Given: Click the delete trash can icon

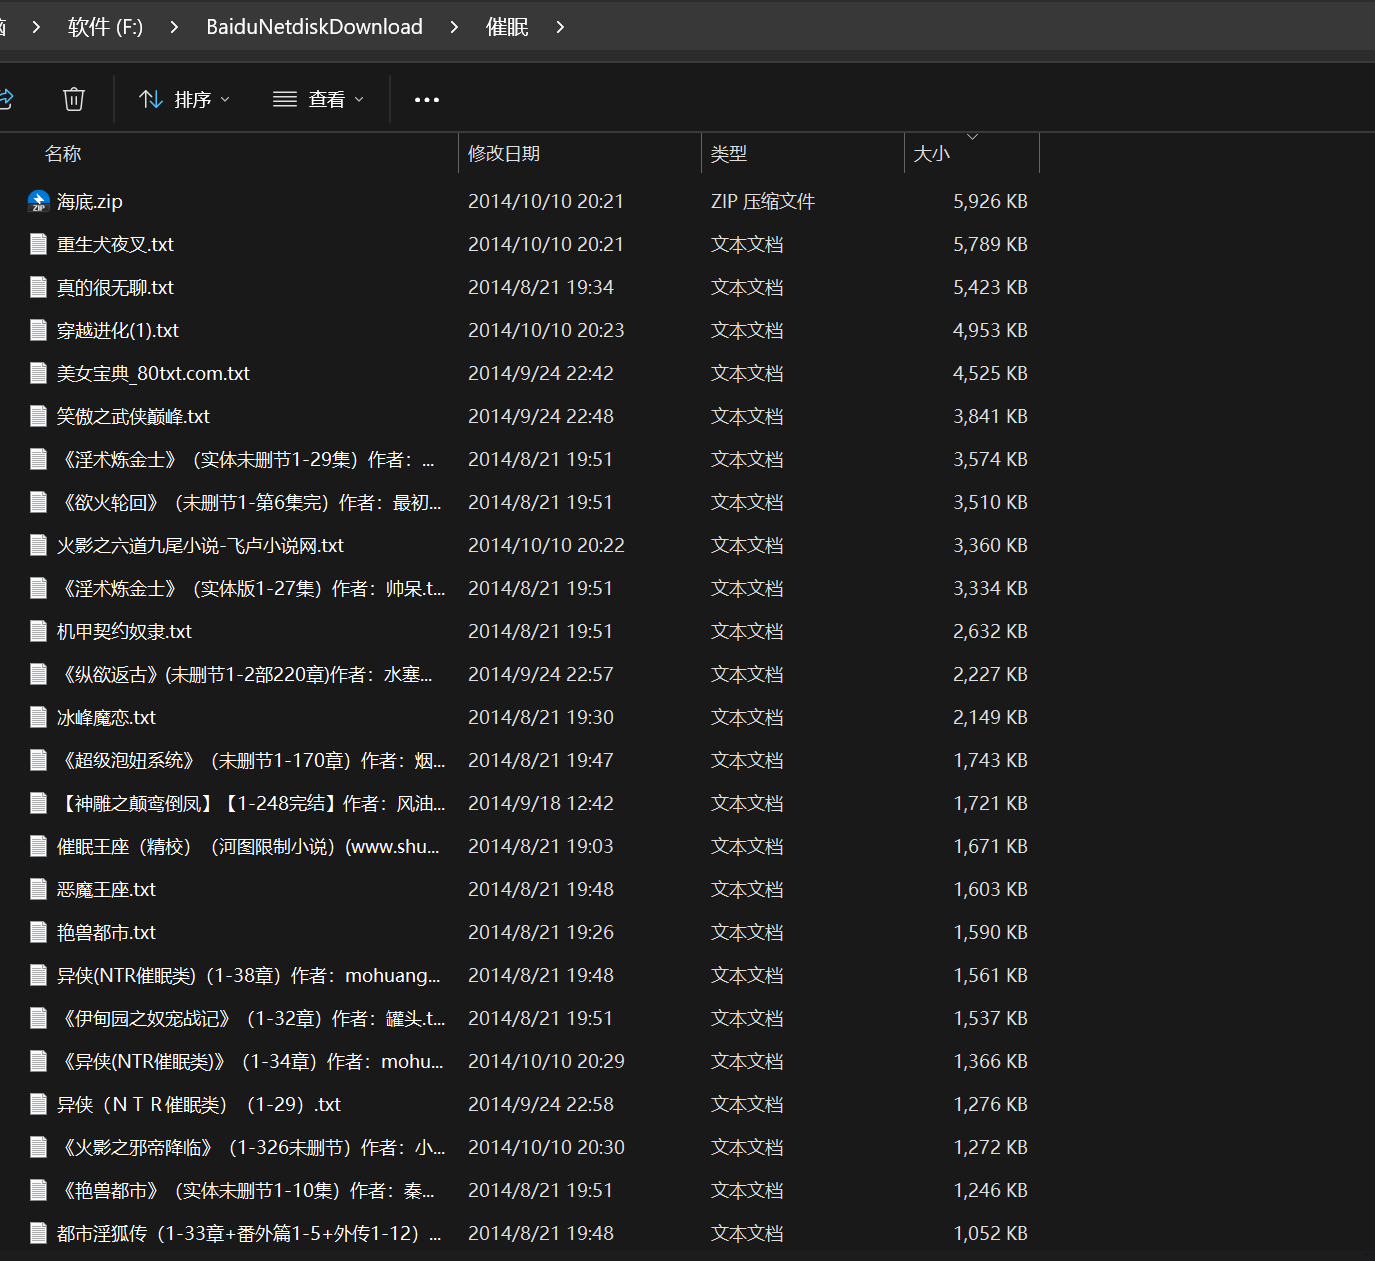Looking at the screenshot, I should pos(74,99).
